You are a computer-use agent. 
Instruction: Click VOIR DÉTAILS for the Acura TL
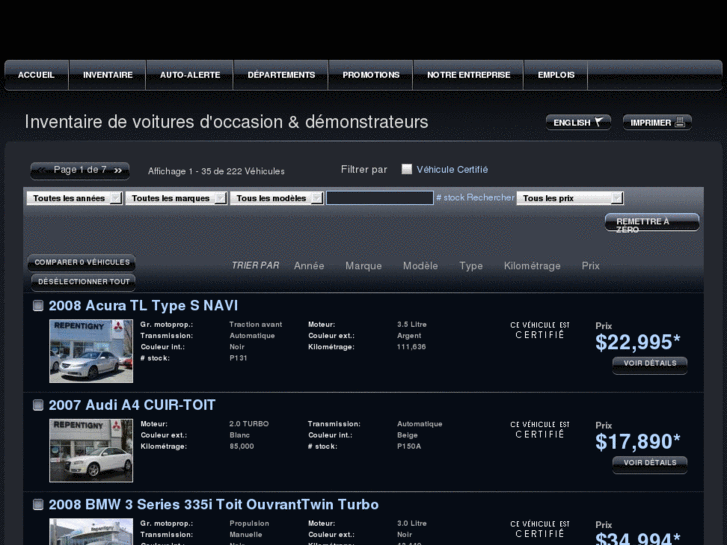tap(650, 364)
